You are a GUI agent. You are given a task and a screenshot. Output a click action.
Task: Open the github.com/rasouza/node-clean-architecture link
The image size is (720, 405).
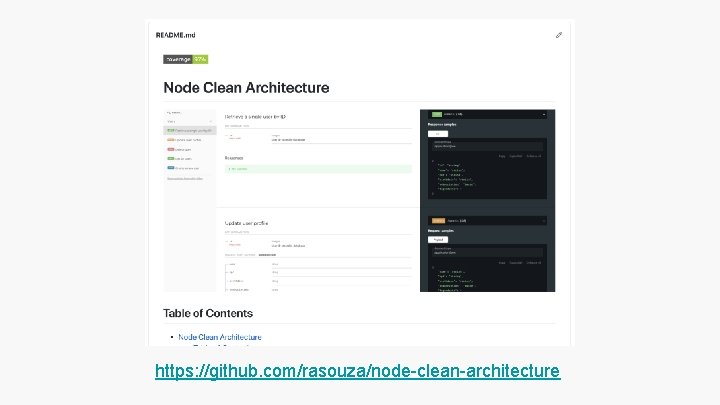358,371
